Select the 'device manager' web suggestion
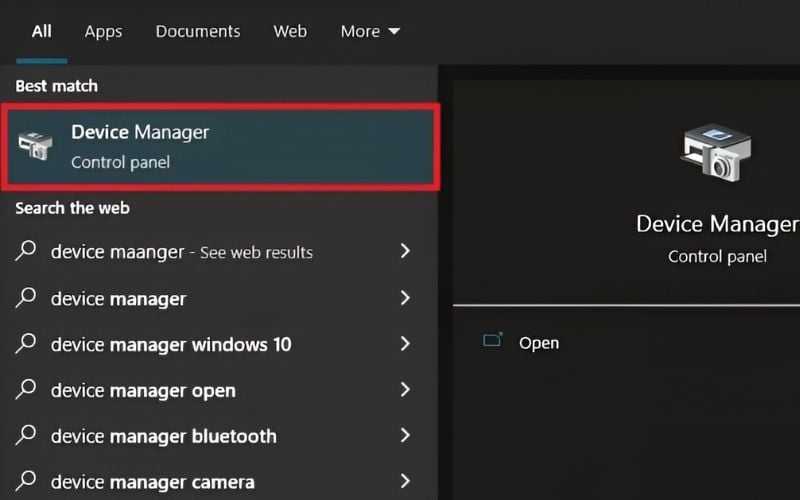 click(x=218, y=298)
